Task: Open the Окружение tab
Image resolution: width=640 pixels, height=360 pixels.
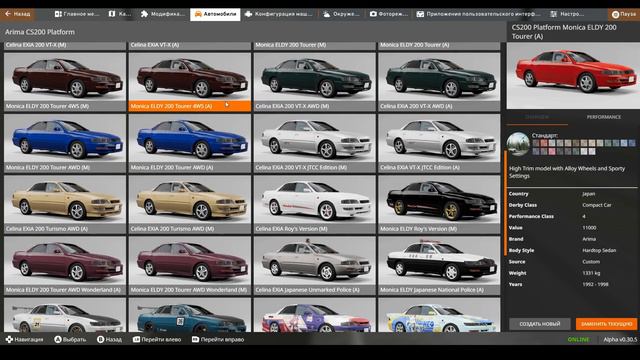Action: pyautogui.click(x=341, y=14)
